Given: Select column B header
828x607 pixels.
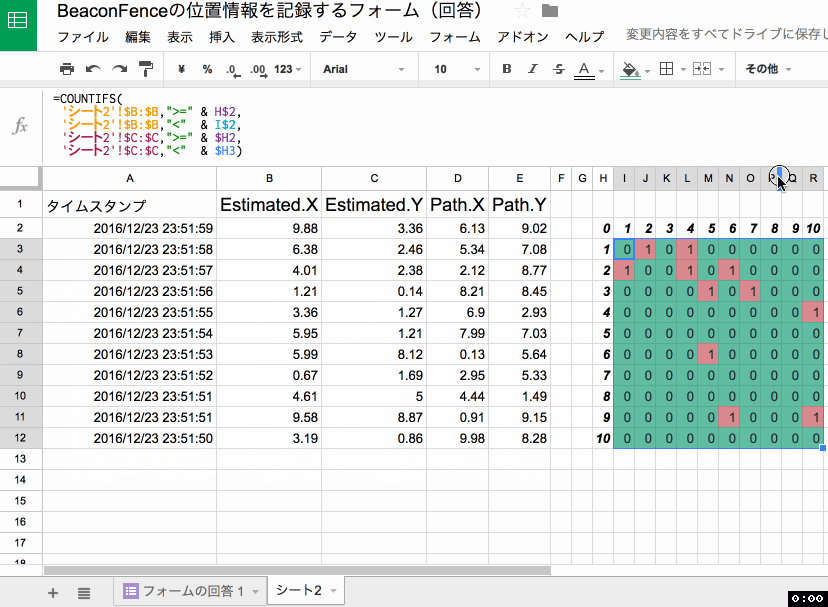Looking at the screenshot, I should tap(269, 179).
